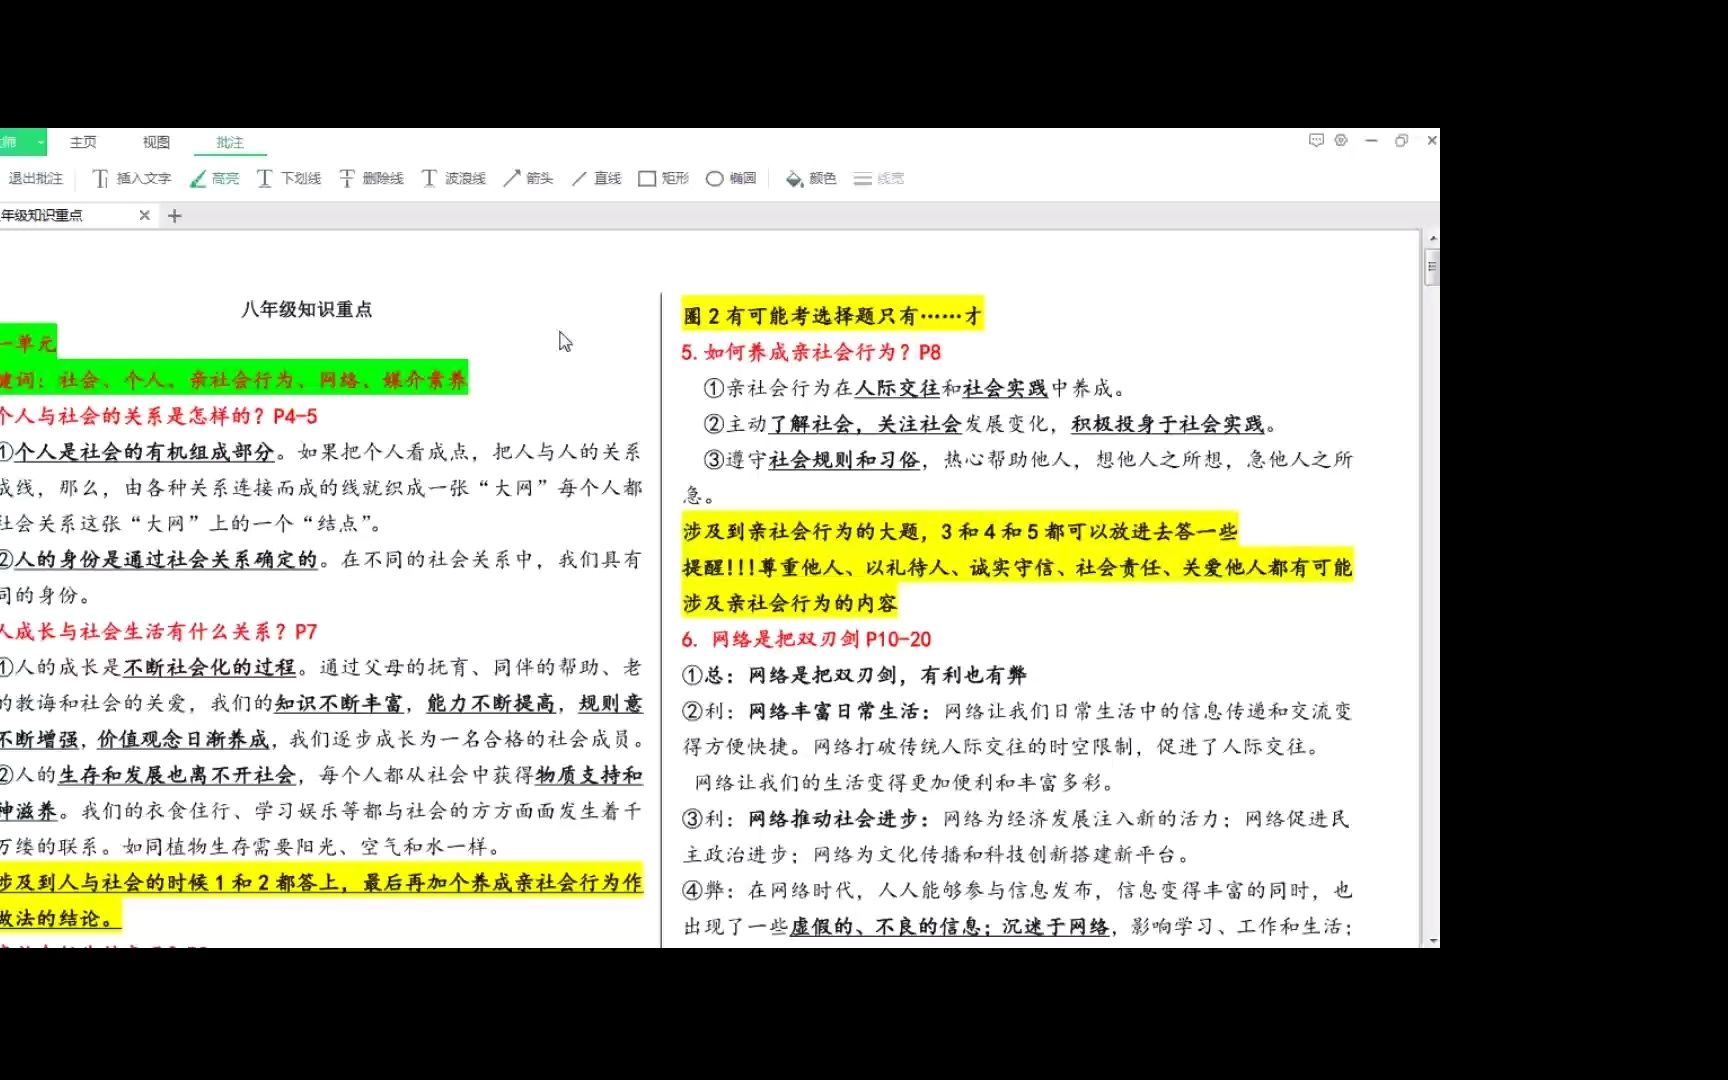The image size is (1728, 1080).
Task: Click underlined text 不断社会化的过程
Action: pos(210,667)
